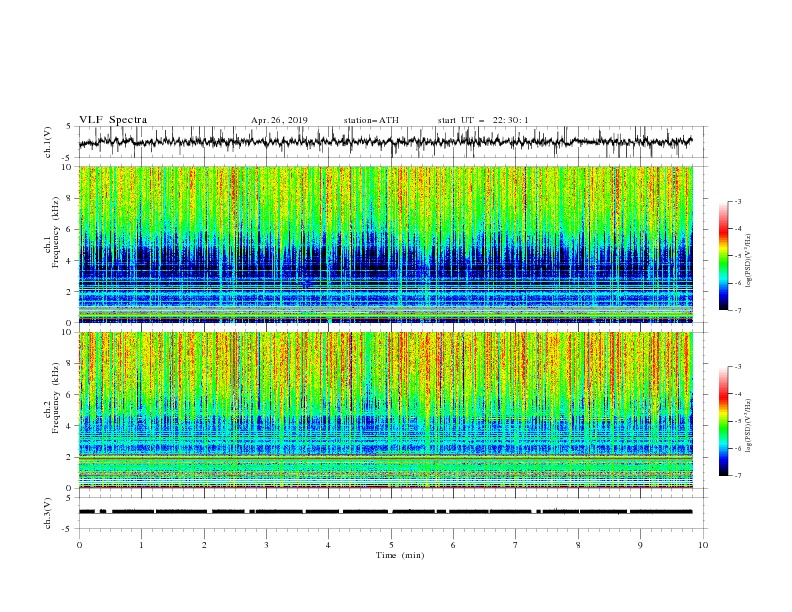Click the ch.1 colorbar tick "-3"
792x612 pixels.
(738, 201)
